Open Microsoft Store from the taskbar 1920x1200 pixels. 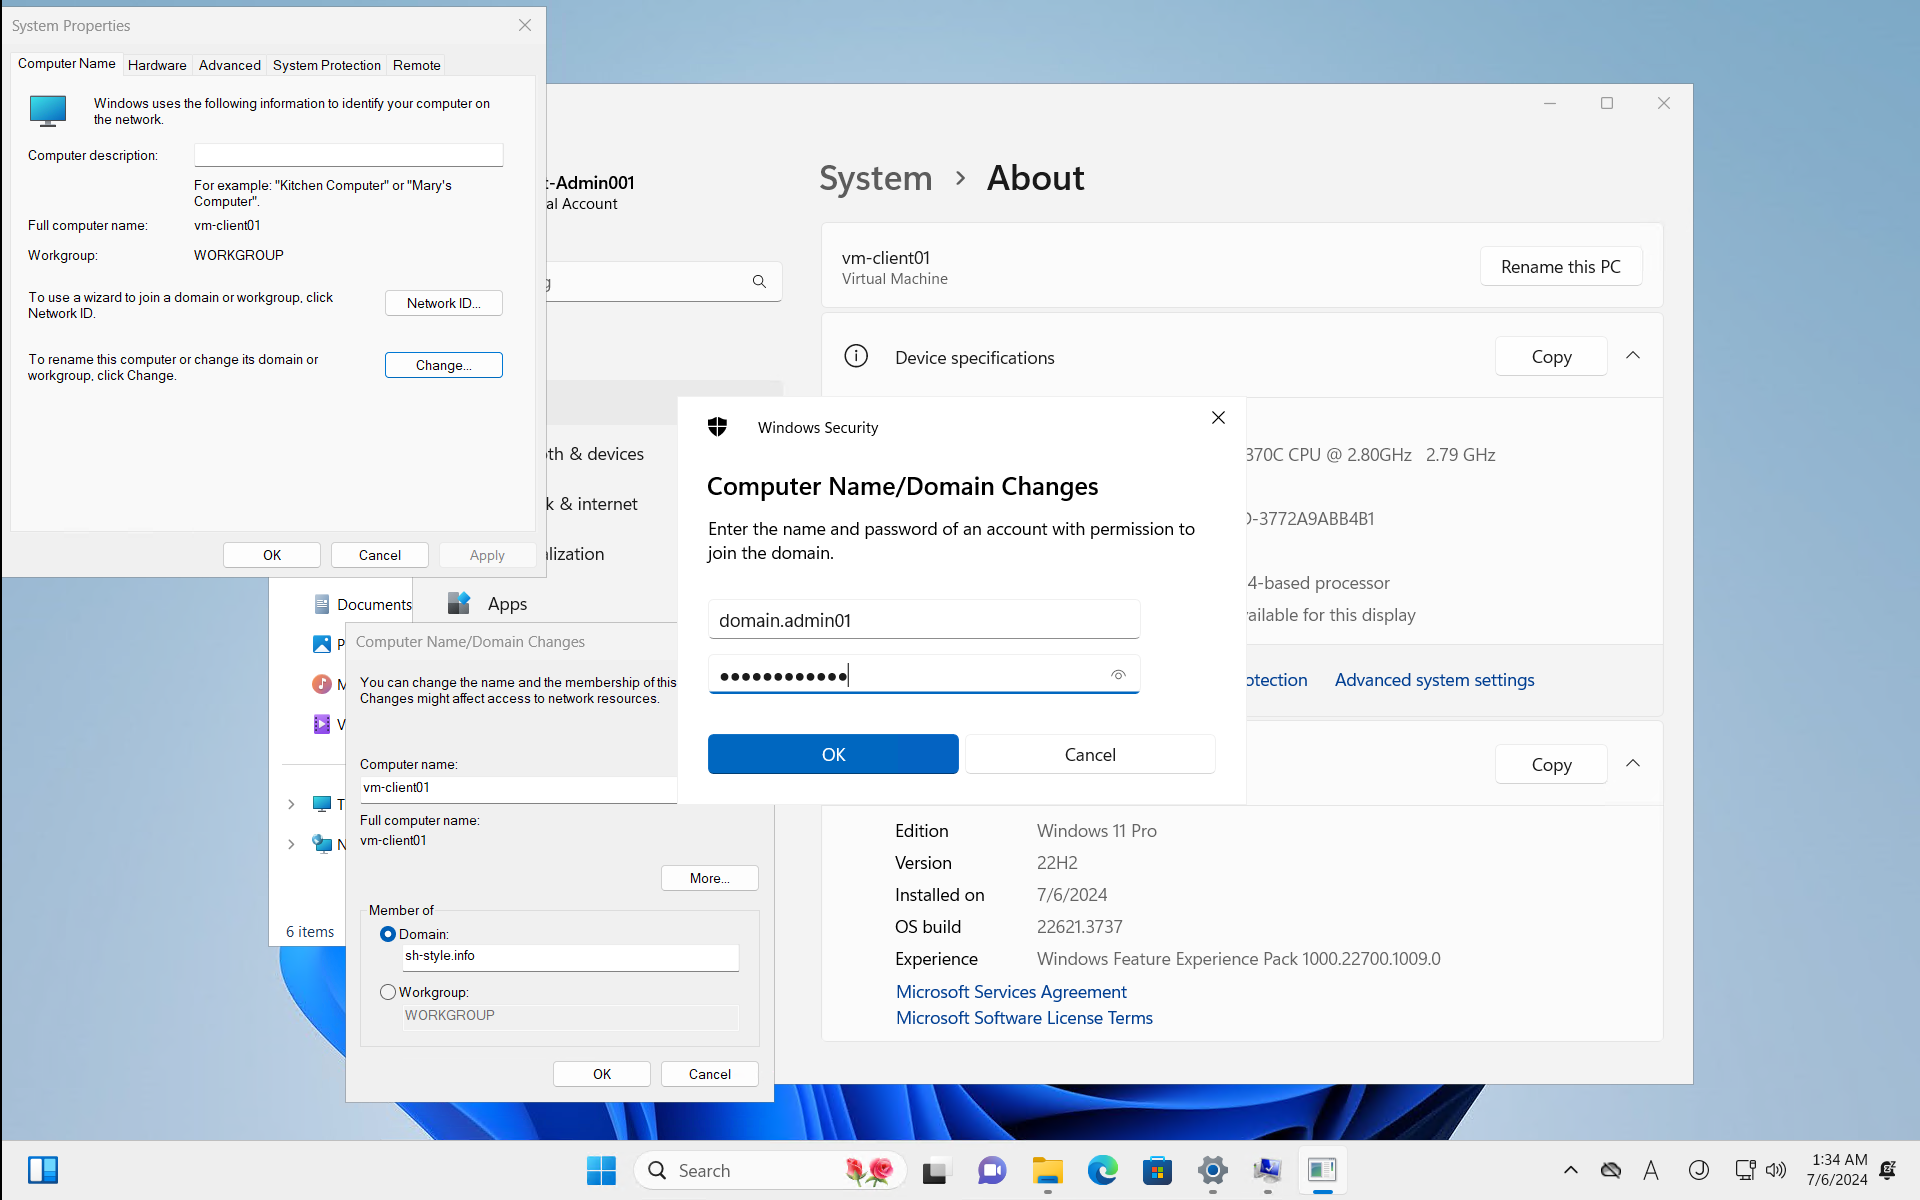[x=1157, y=1170]
